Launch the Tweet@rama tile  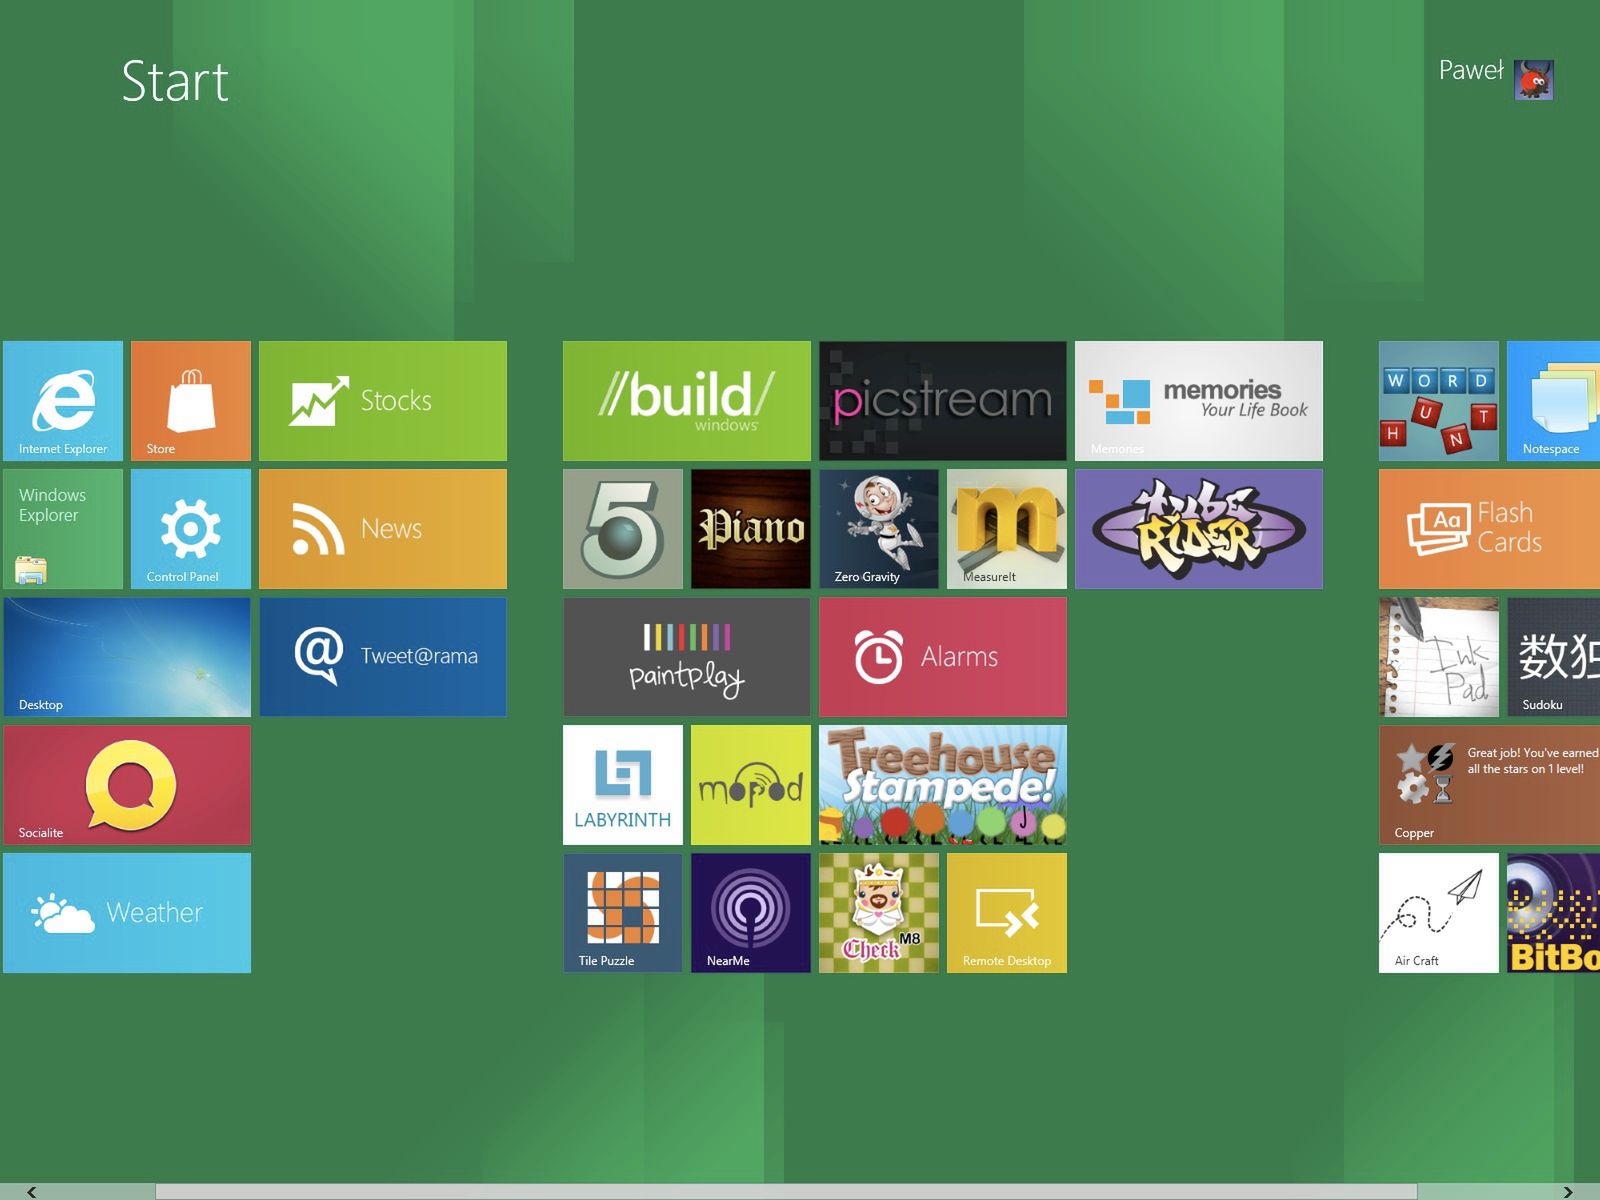(x=383, y=657)
